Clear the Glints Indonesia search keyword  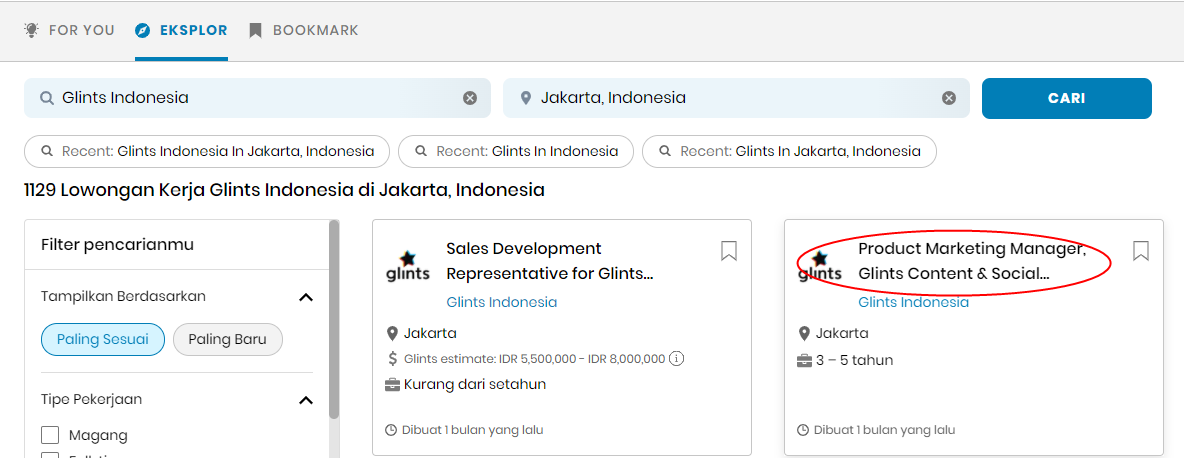click(470, 98)
